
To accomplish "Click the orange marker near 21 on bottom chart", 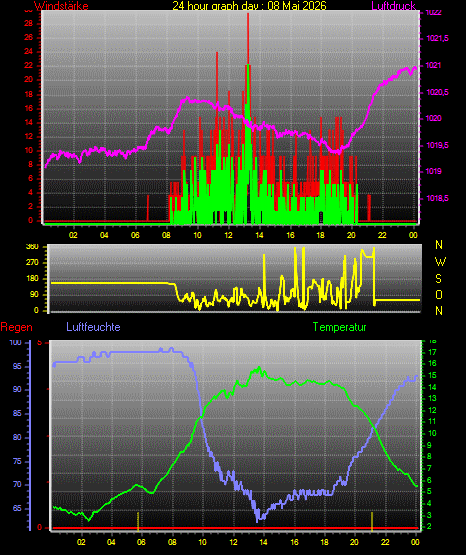I will click(372, 521).
